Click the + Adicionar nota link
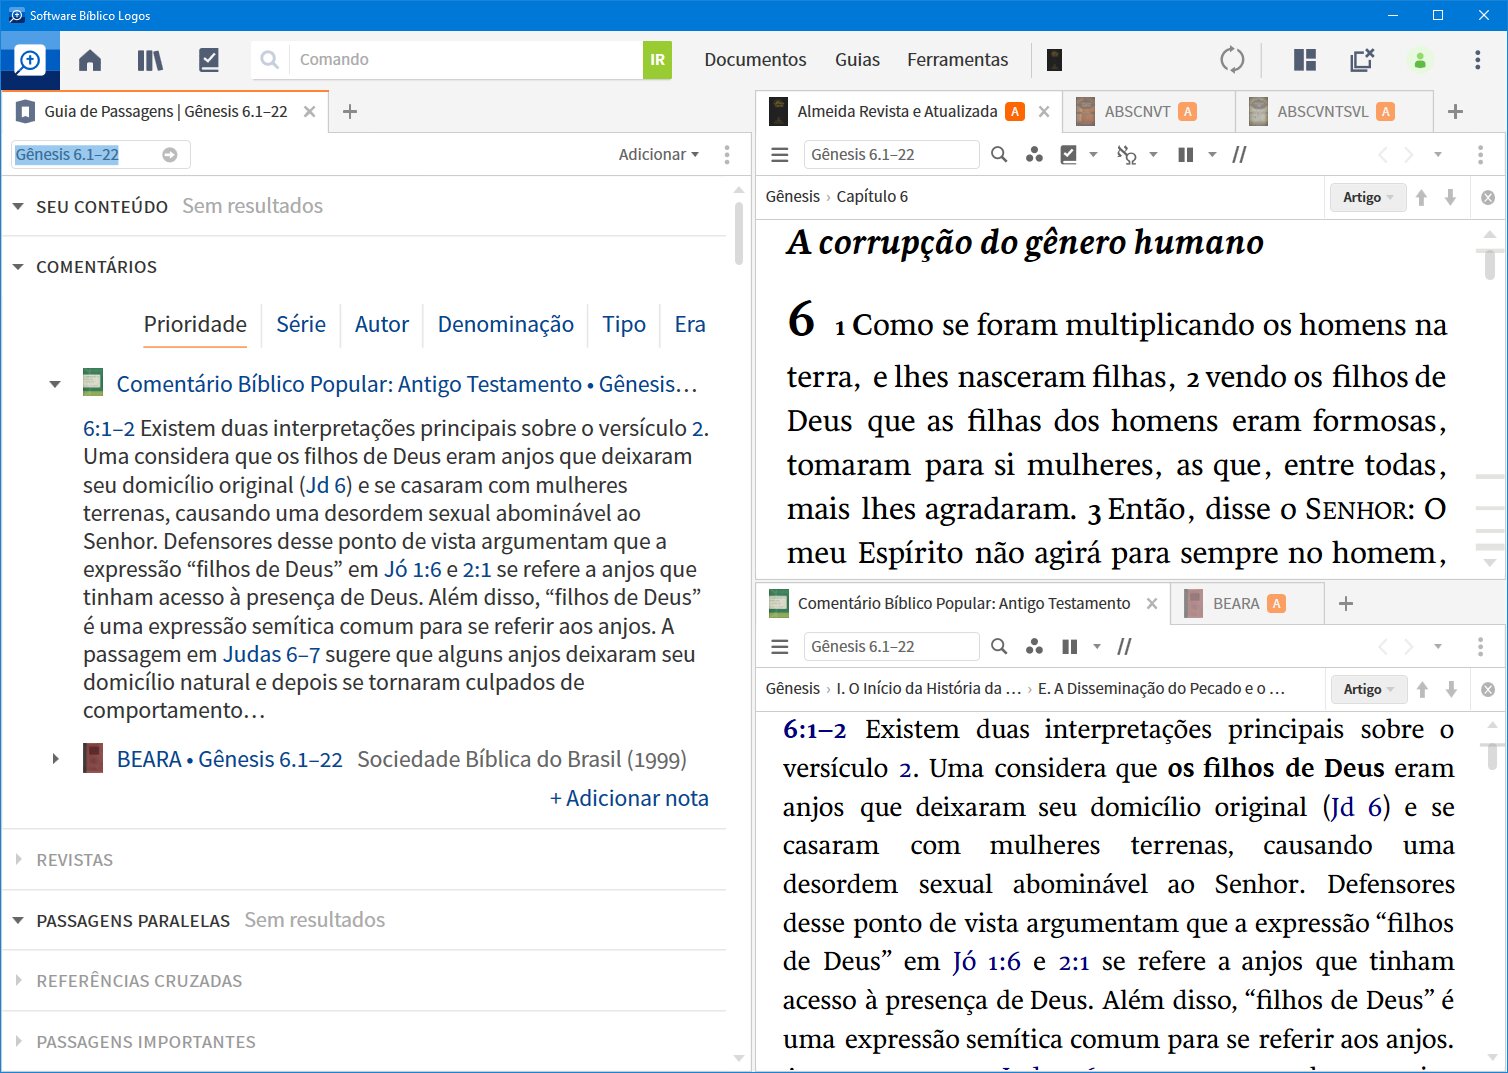Viewport: 1508px width, 1073px height. (x=629, y=799)
